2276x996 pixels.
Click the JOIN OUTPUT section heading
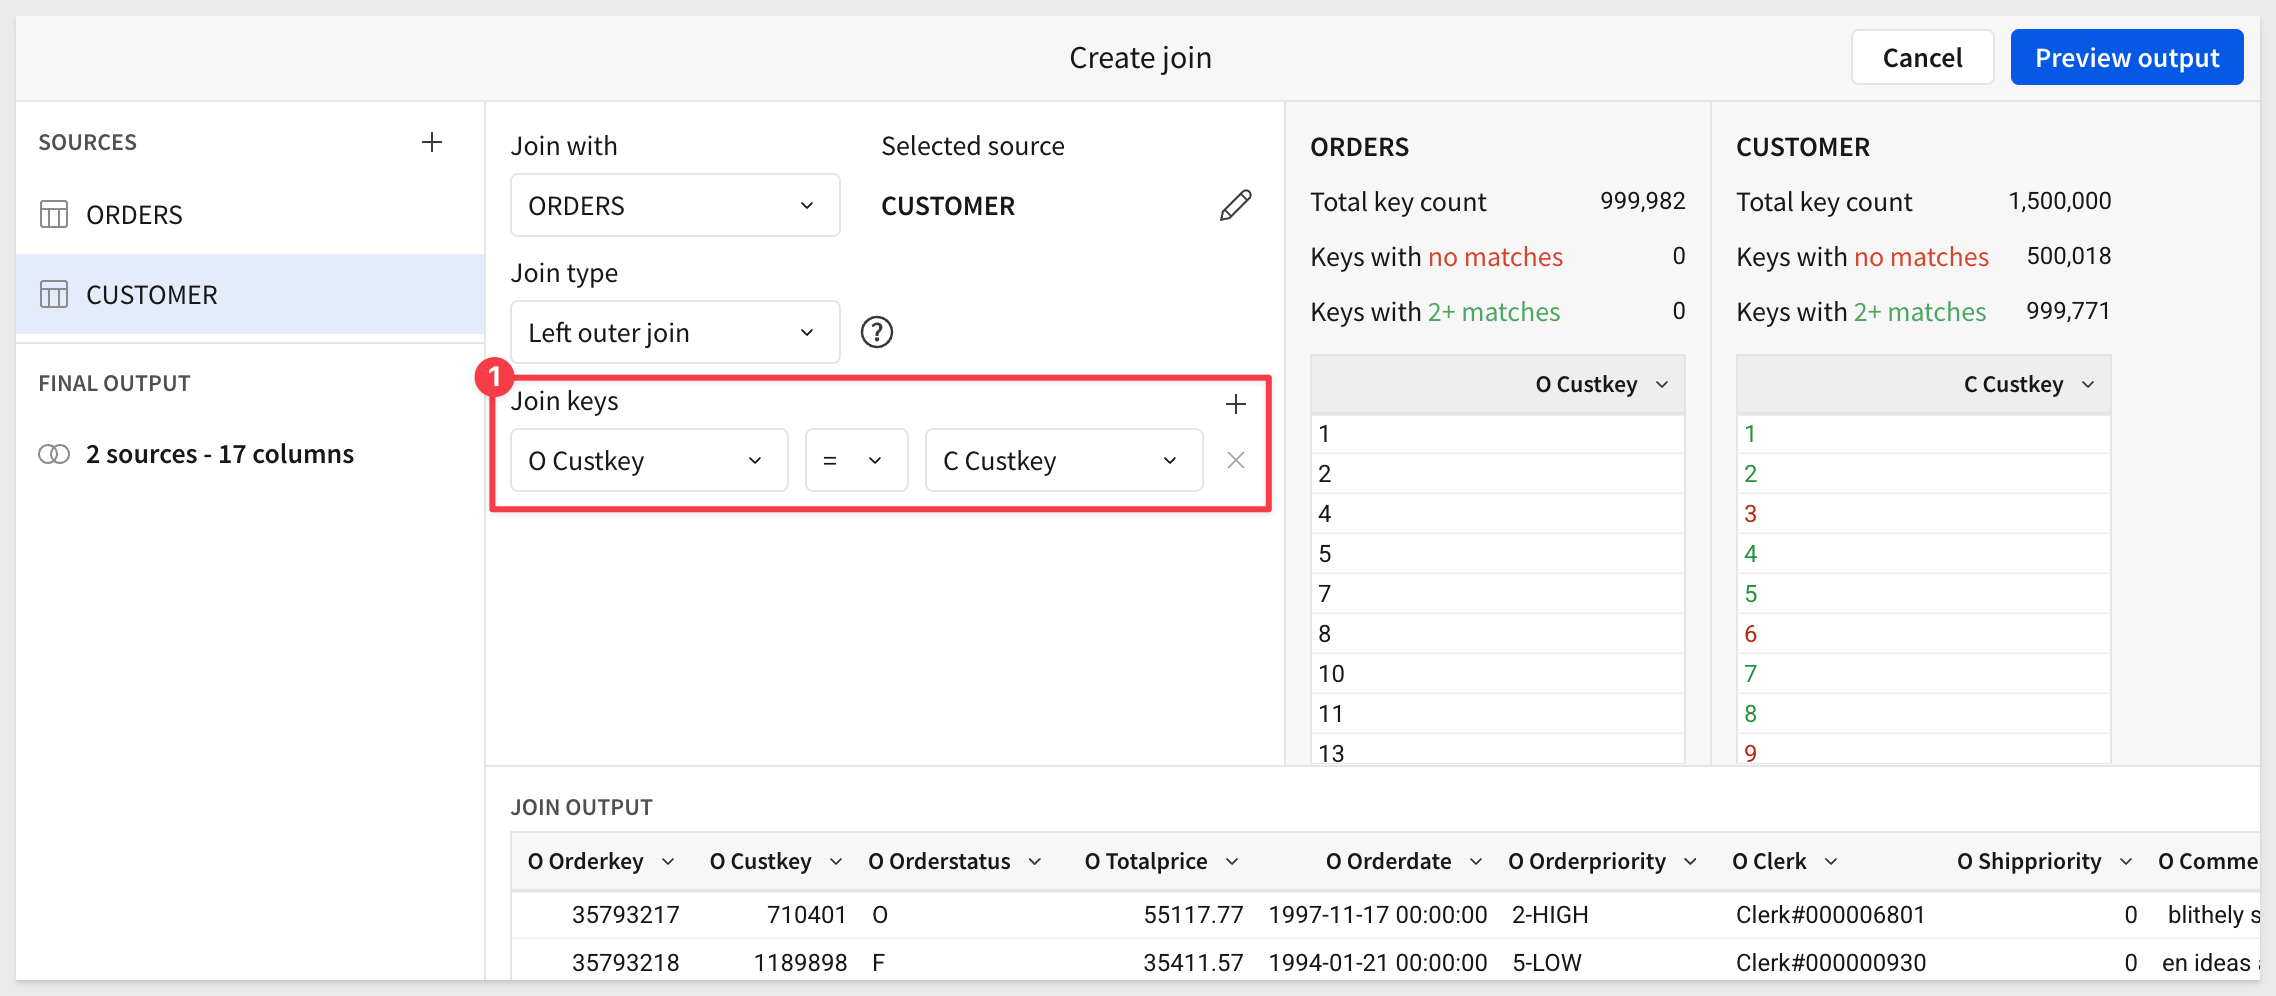click(582, 808)
